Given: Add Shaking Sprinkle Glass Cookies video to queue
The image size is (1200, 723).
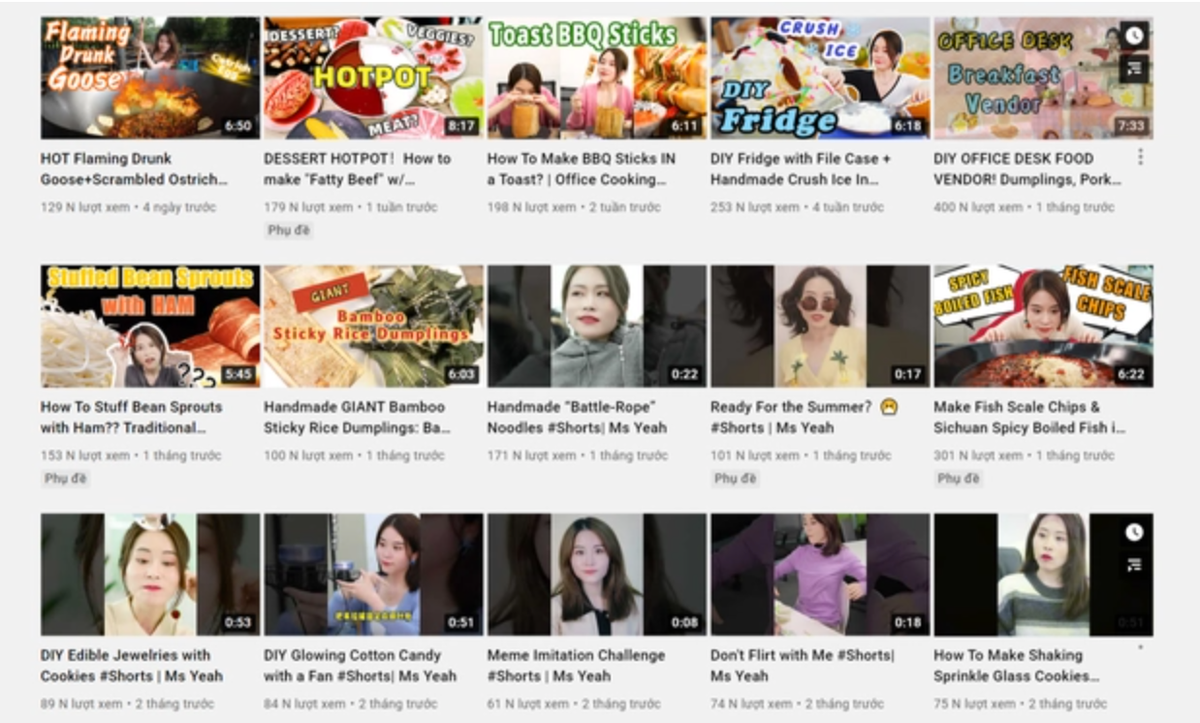Looking at the screenshot, I should (x=1133, y=565).
